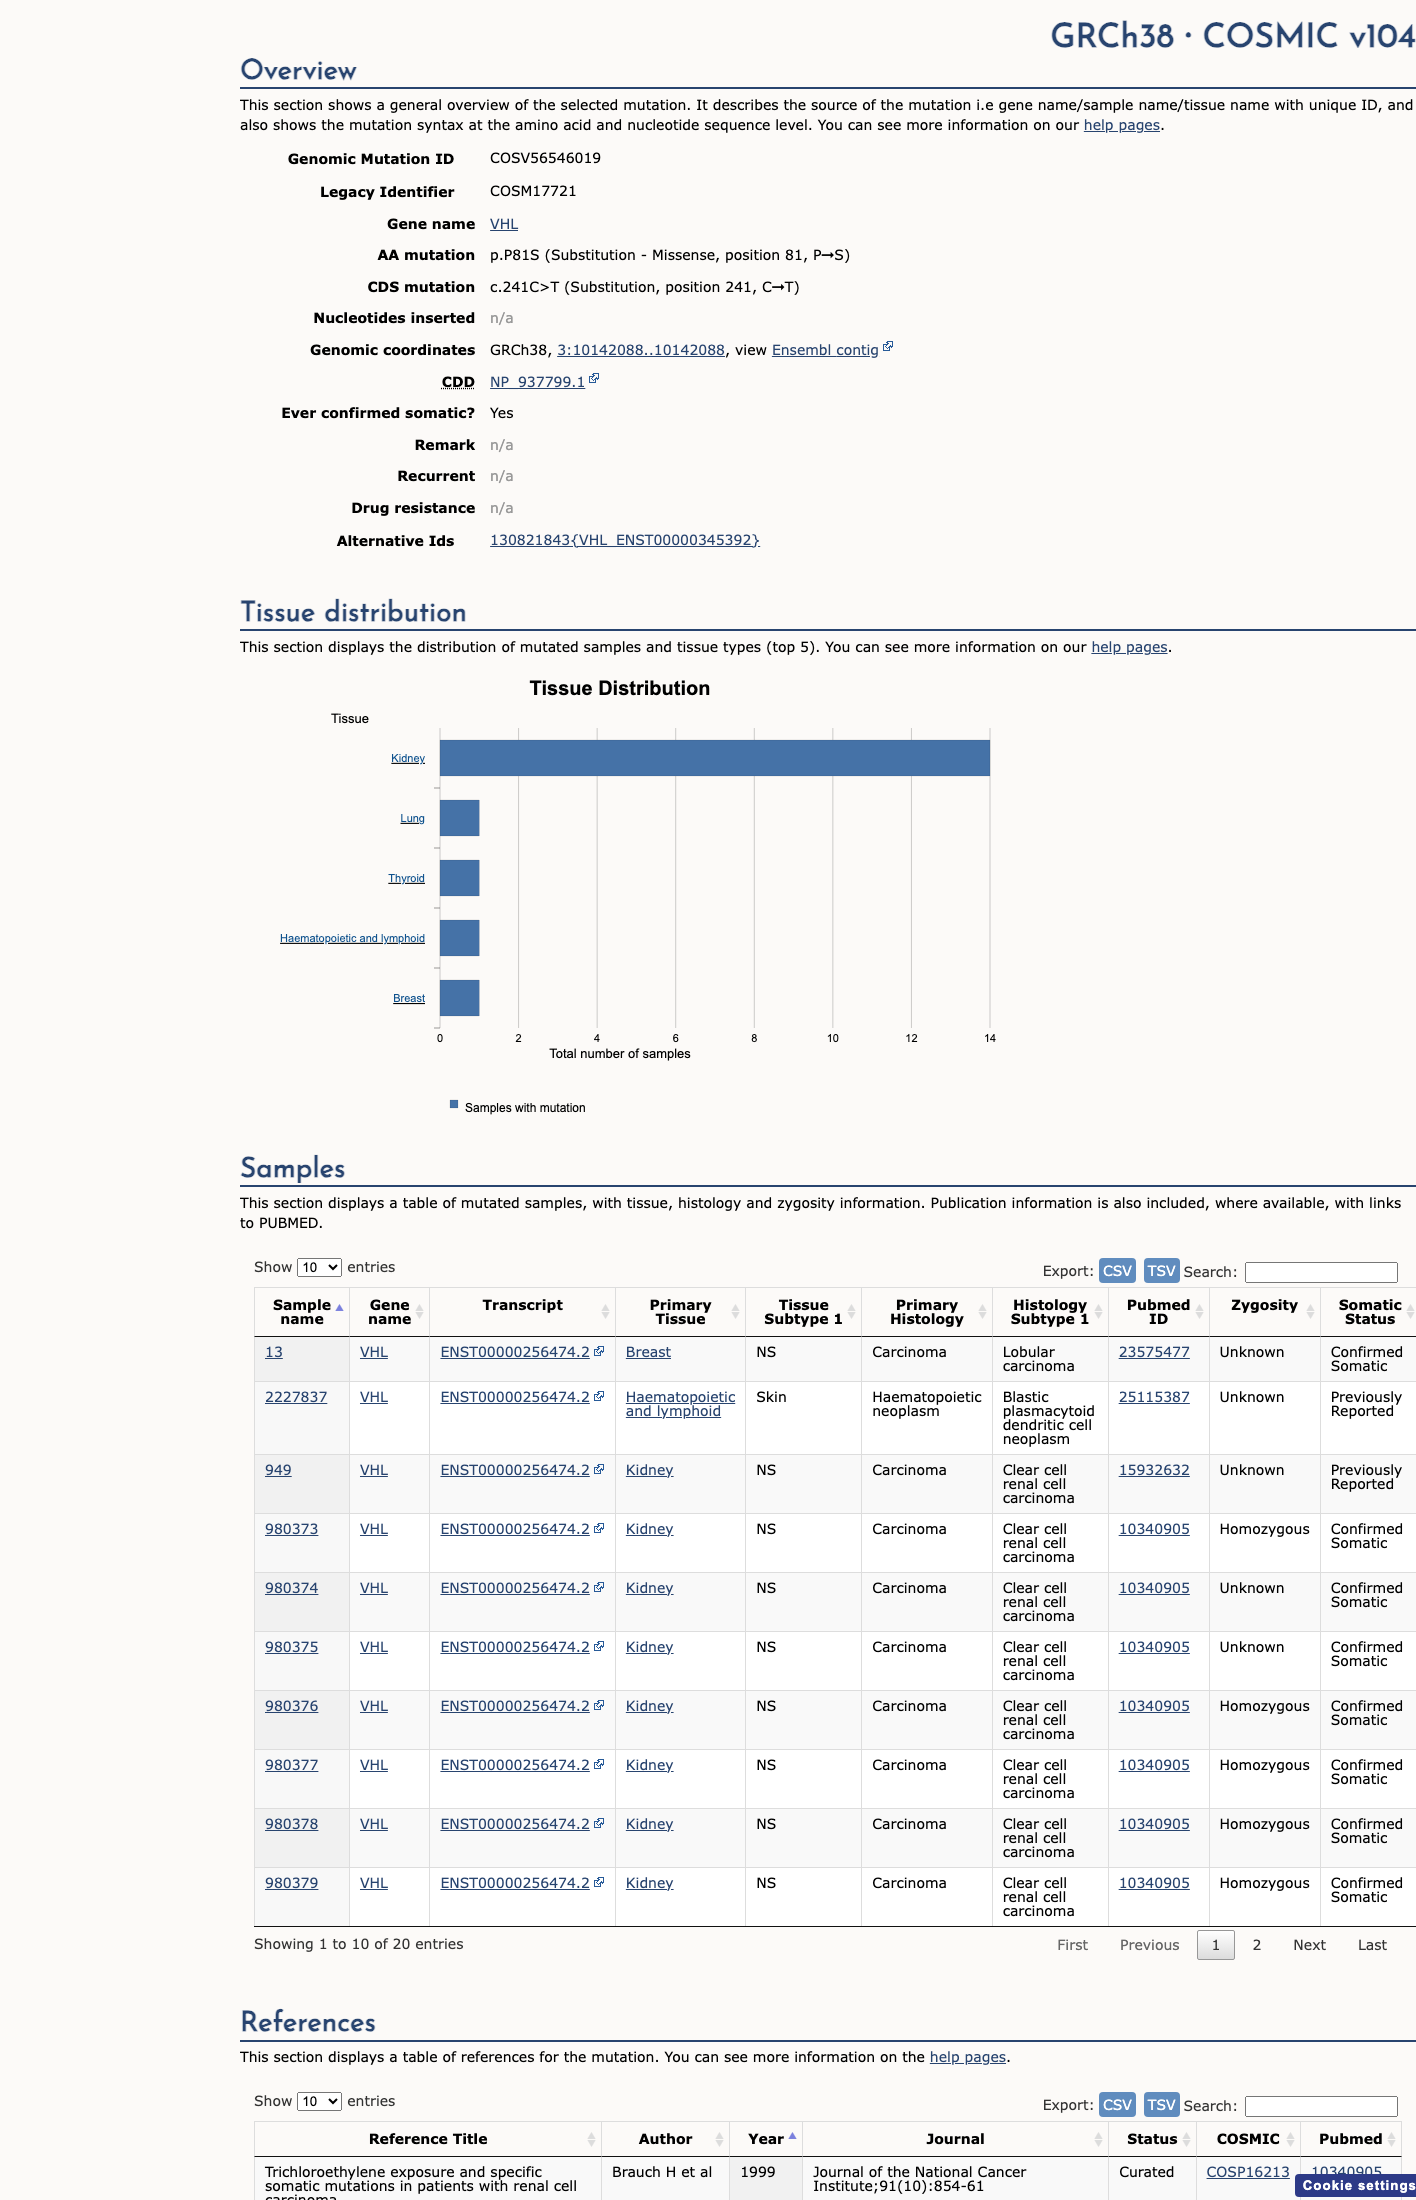Export Samples table as CSV
1416x2200 pixels.
tap(1117, 1271)
